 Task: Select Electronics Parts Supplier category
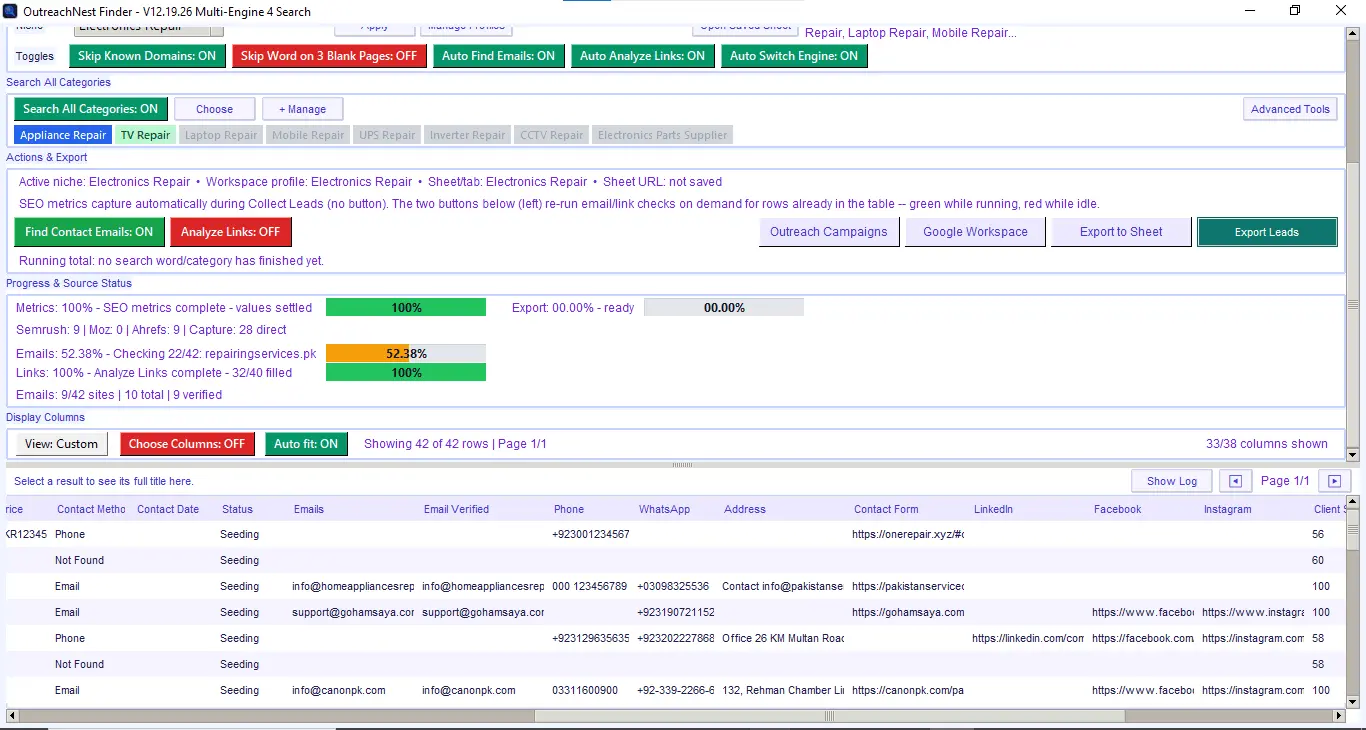[x=662, y=135]
